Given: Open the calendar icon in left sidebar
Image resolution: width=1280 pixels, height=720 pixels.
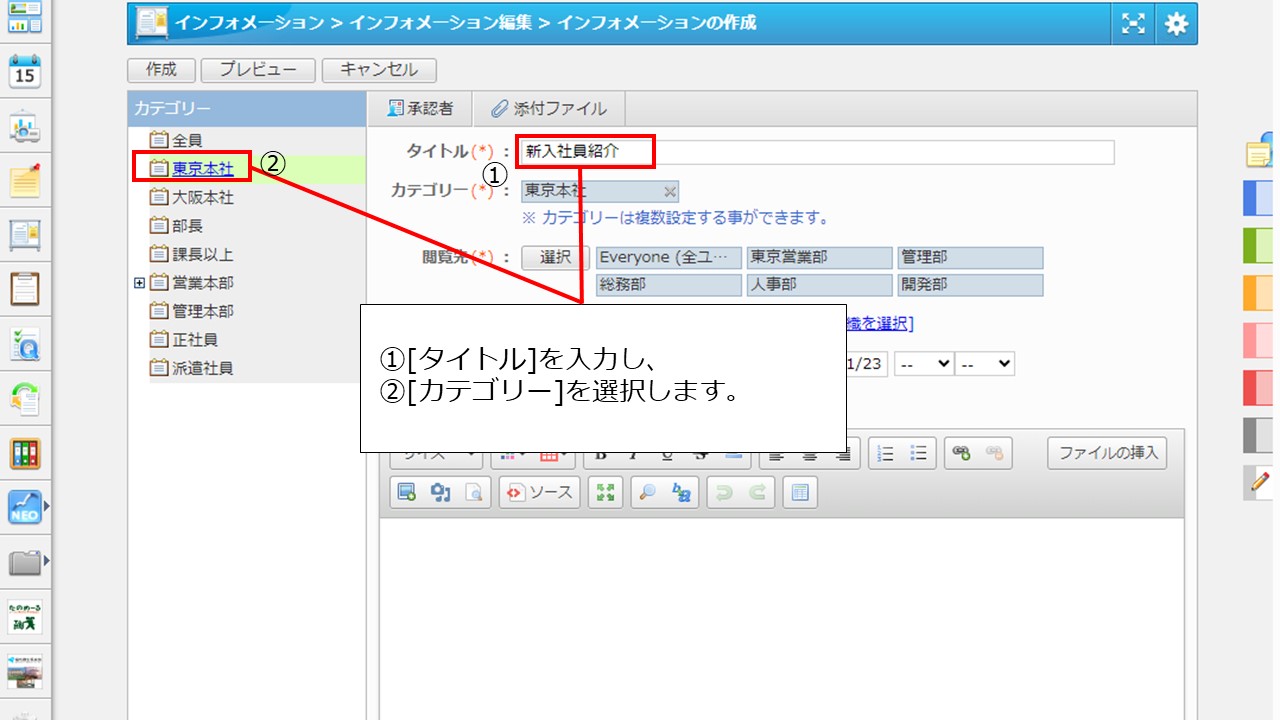Looking at the screenshot, I should [x=25, y=73].
